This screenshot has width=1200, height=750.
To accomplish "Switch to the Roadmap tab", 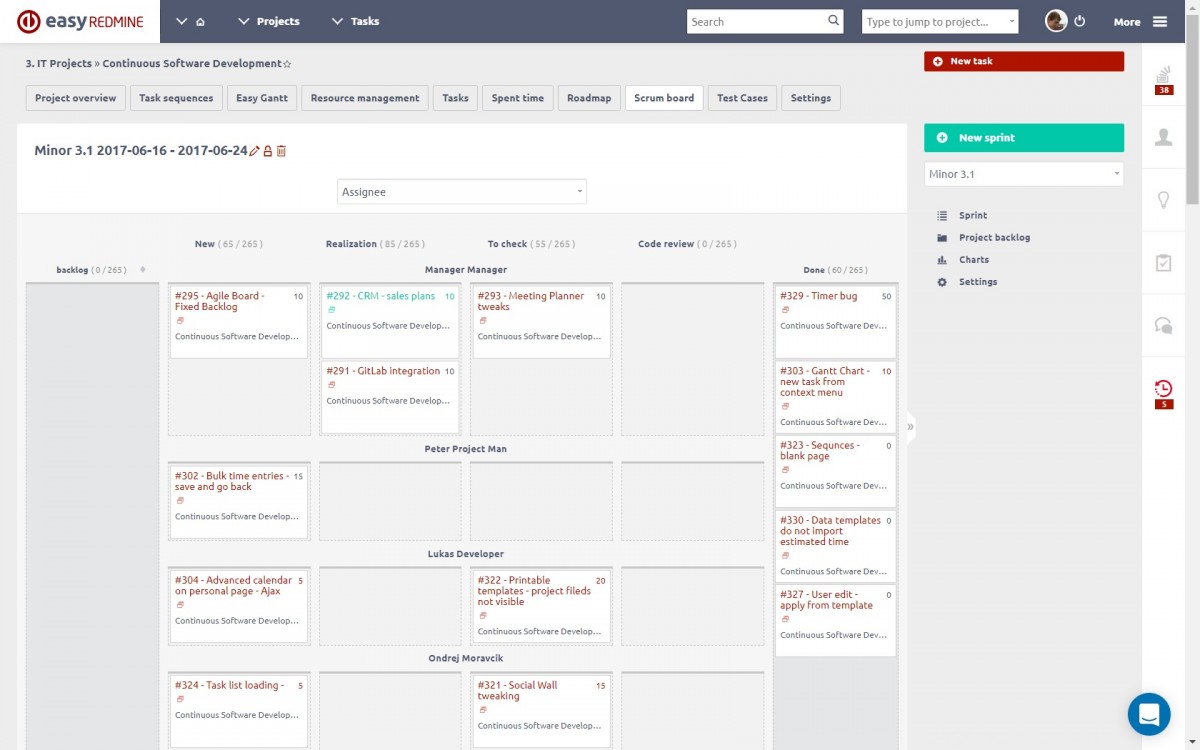I will pyautogui.click(x=589, y=98).
